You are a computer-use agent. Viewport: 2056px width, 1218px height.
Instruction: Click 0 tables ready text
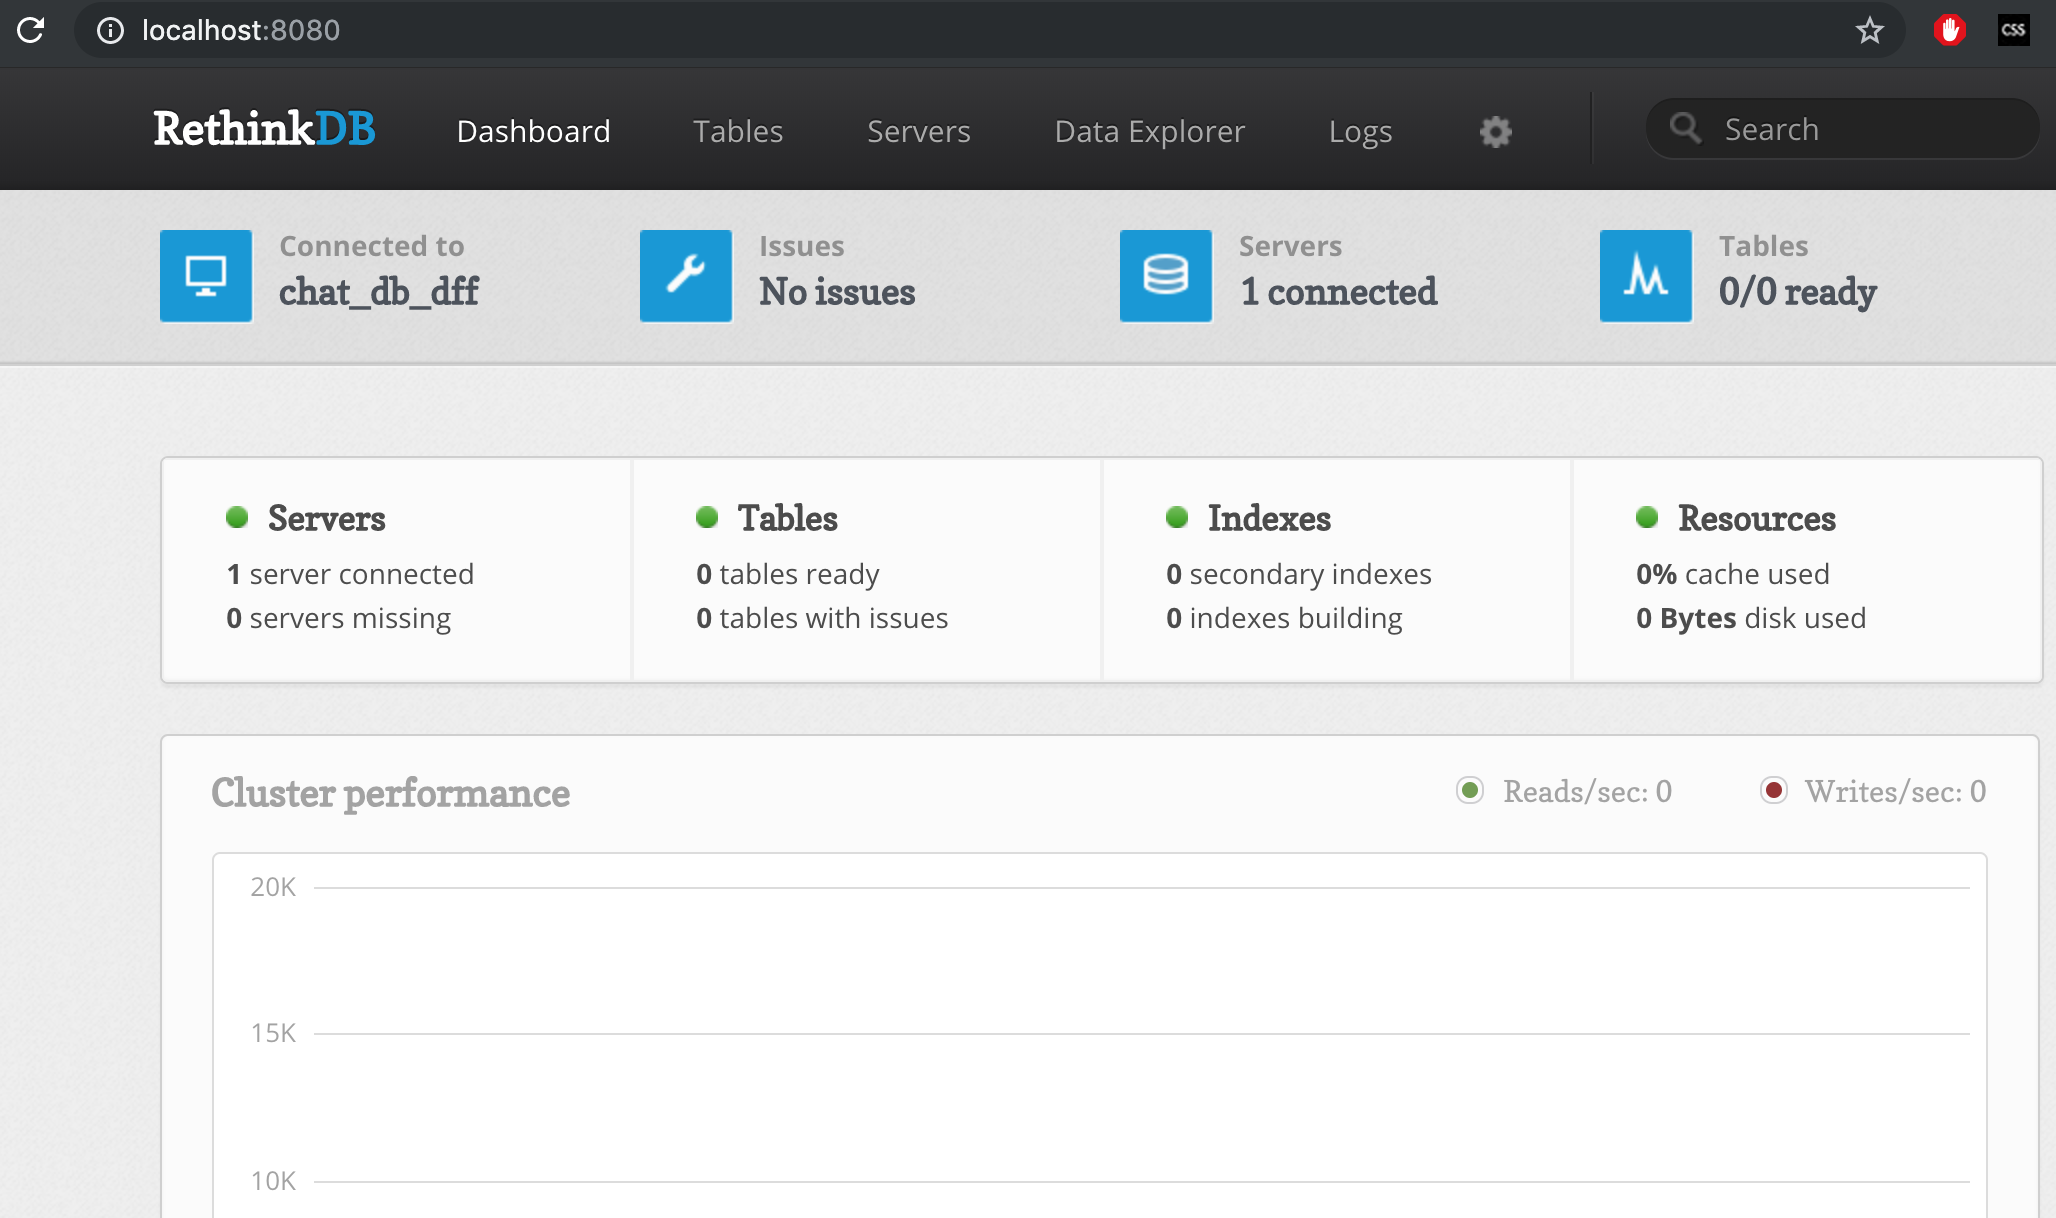coord(788,574)
